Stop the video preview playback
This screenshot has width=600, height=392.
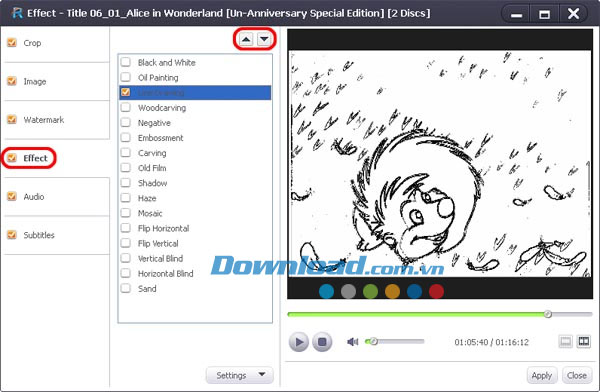322,342
